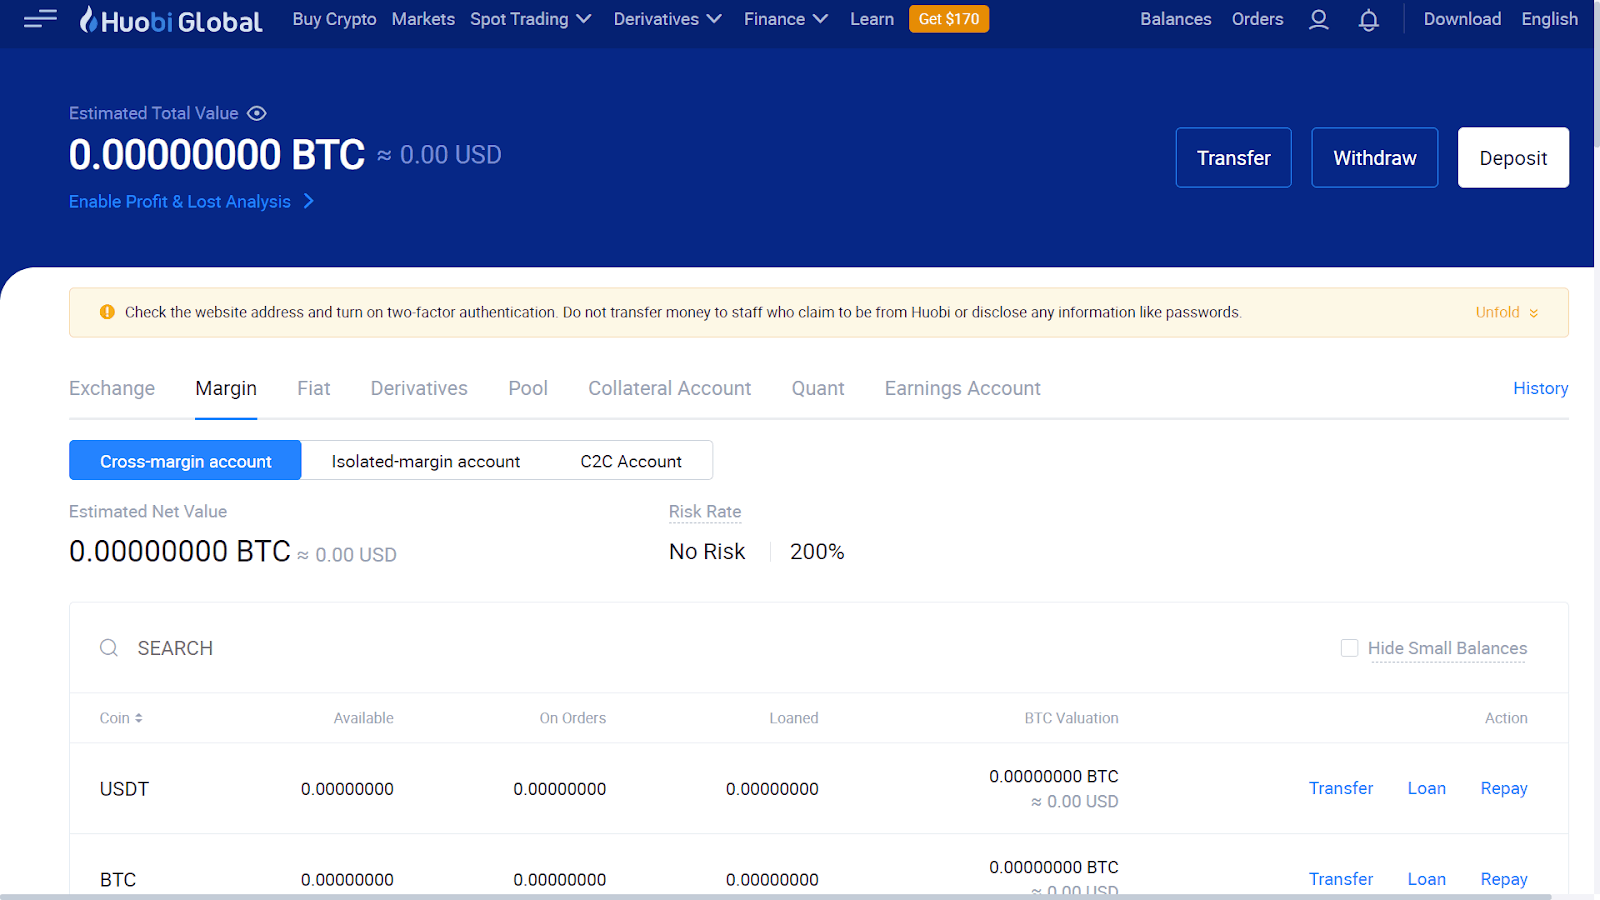Click Transfer in the USDT row

tap(1341, 788)
